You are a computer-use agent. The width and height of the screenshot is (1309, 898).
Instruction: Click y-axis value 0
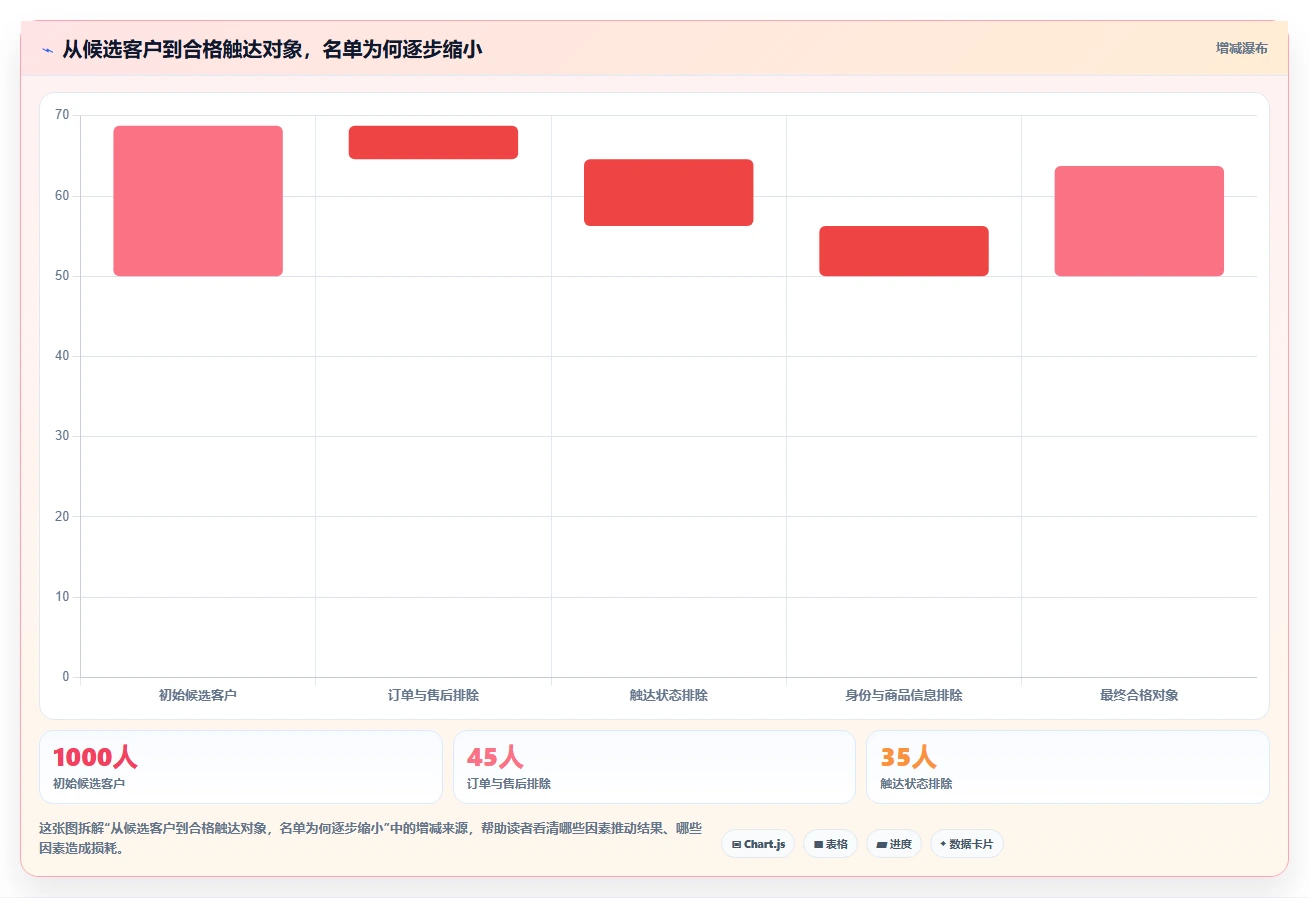tap(66, 677)
